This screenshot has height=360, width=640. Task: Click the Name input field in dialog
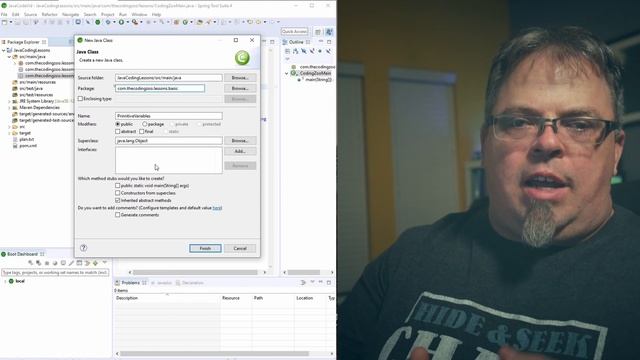click(x=169, y=116)
